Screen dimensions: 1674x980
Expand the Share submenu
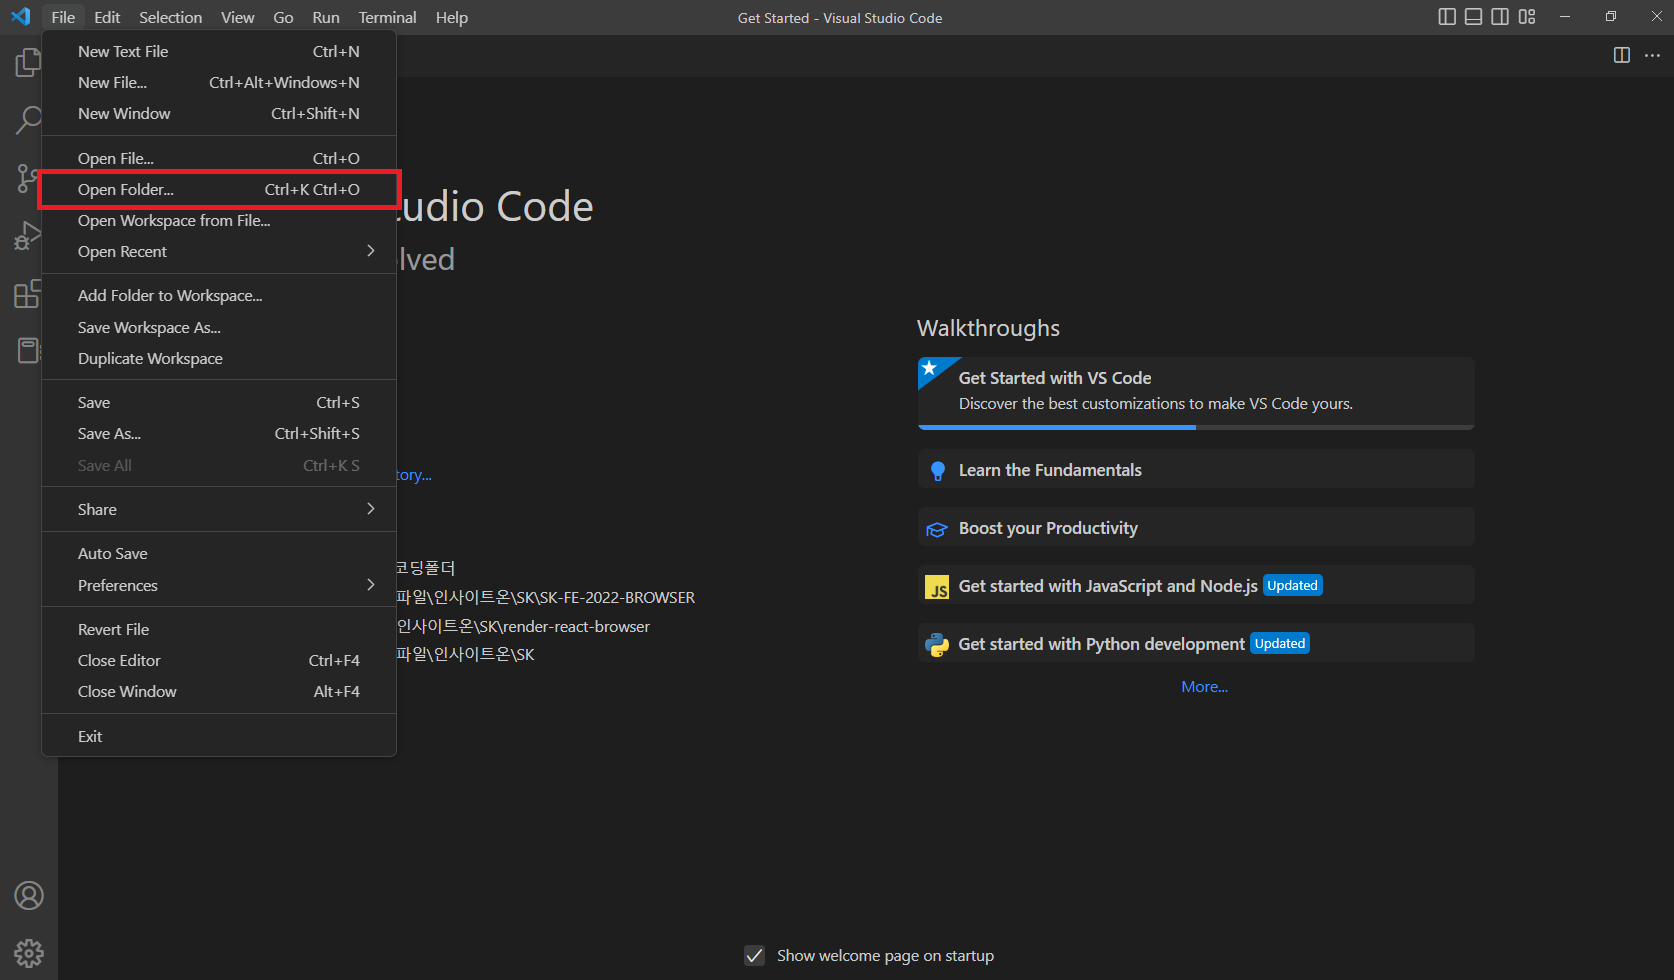coord(219,509)
